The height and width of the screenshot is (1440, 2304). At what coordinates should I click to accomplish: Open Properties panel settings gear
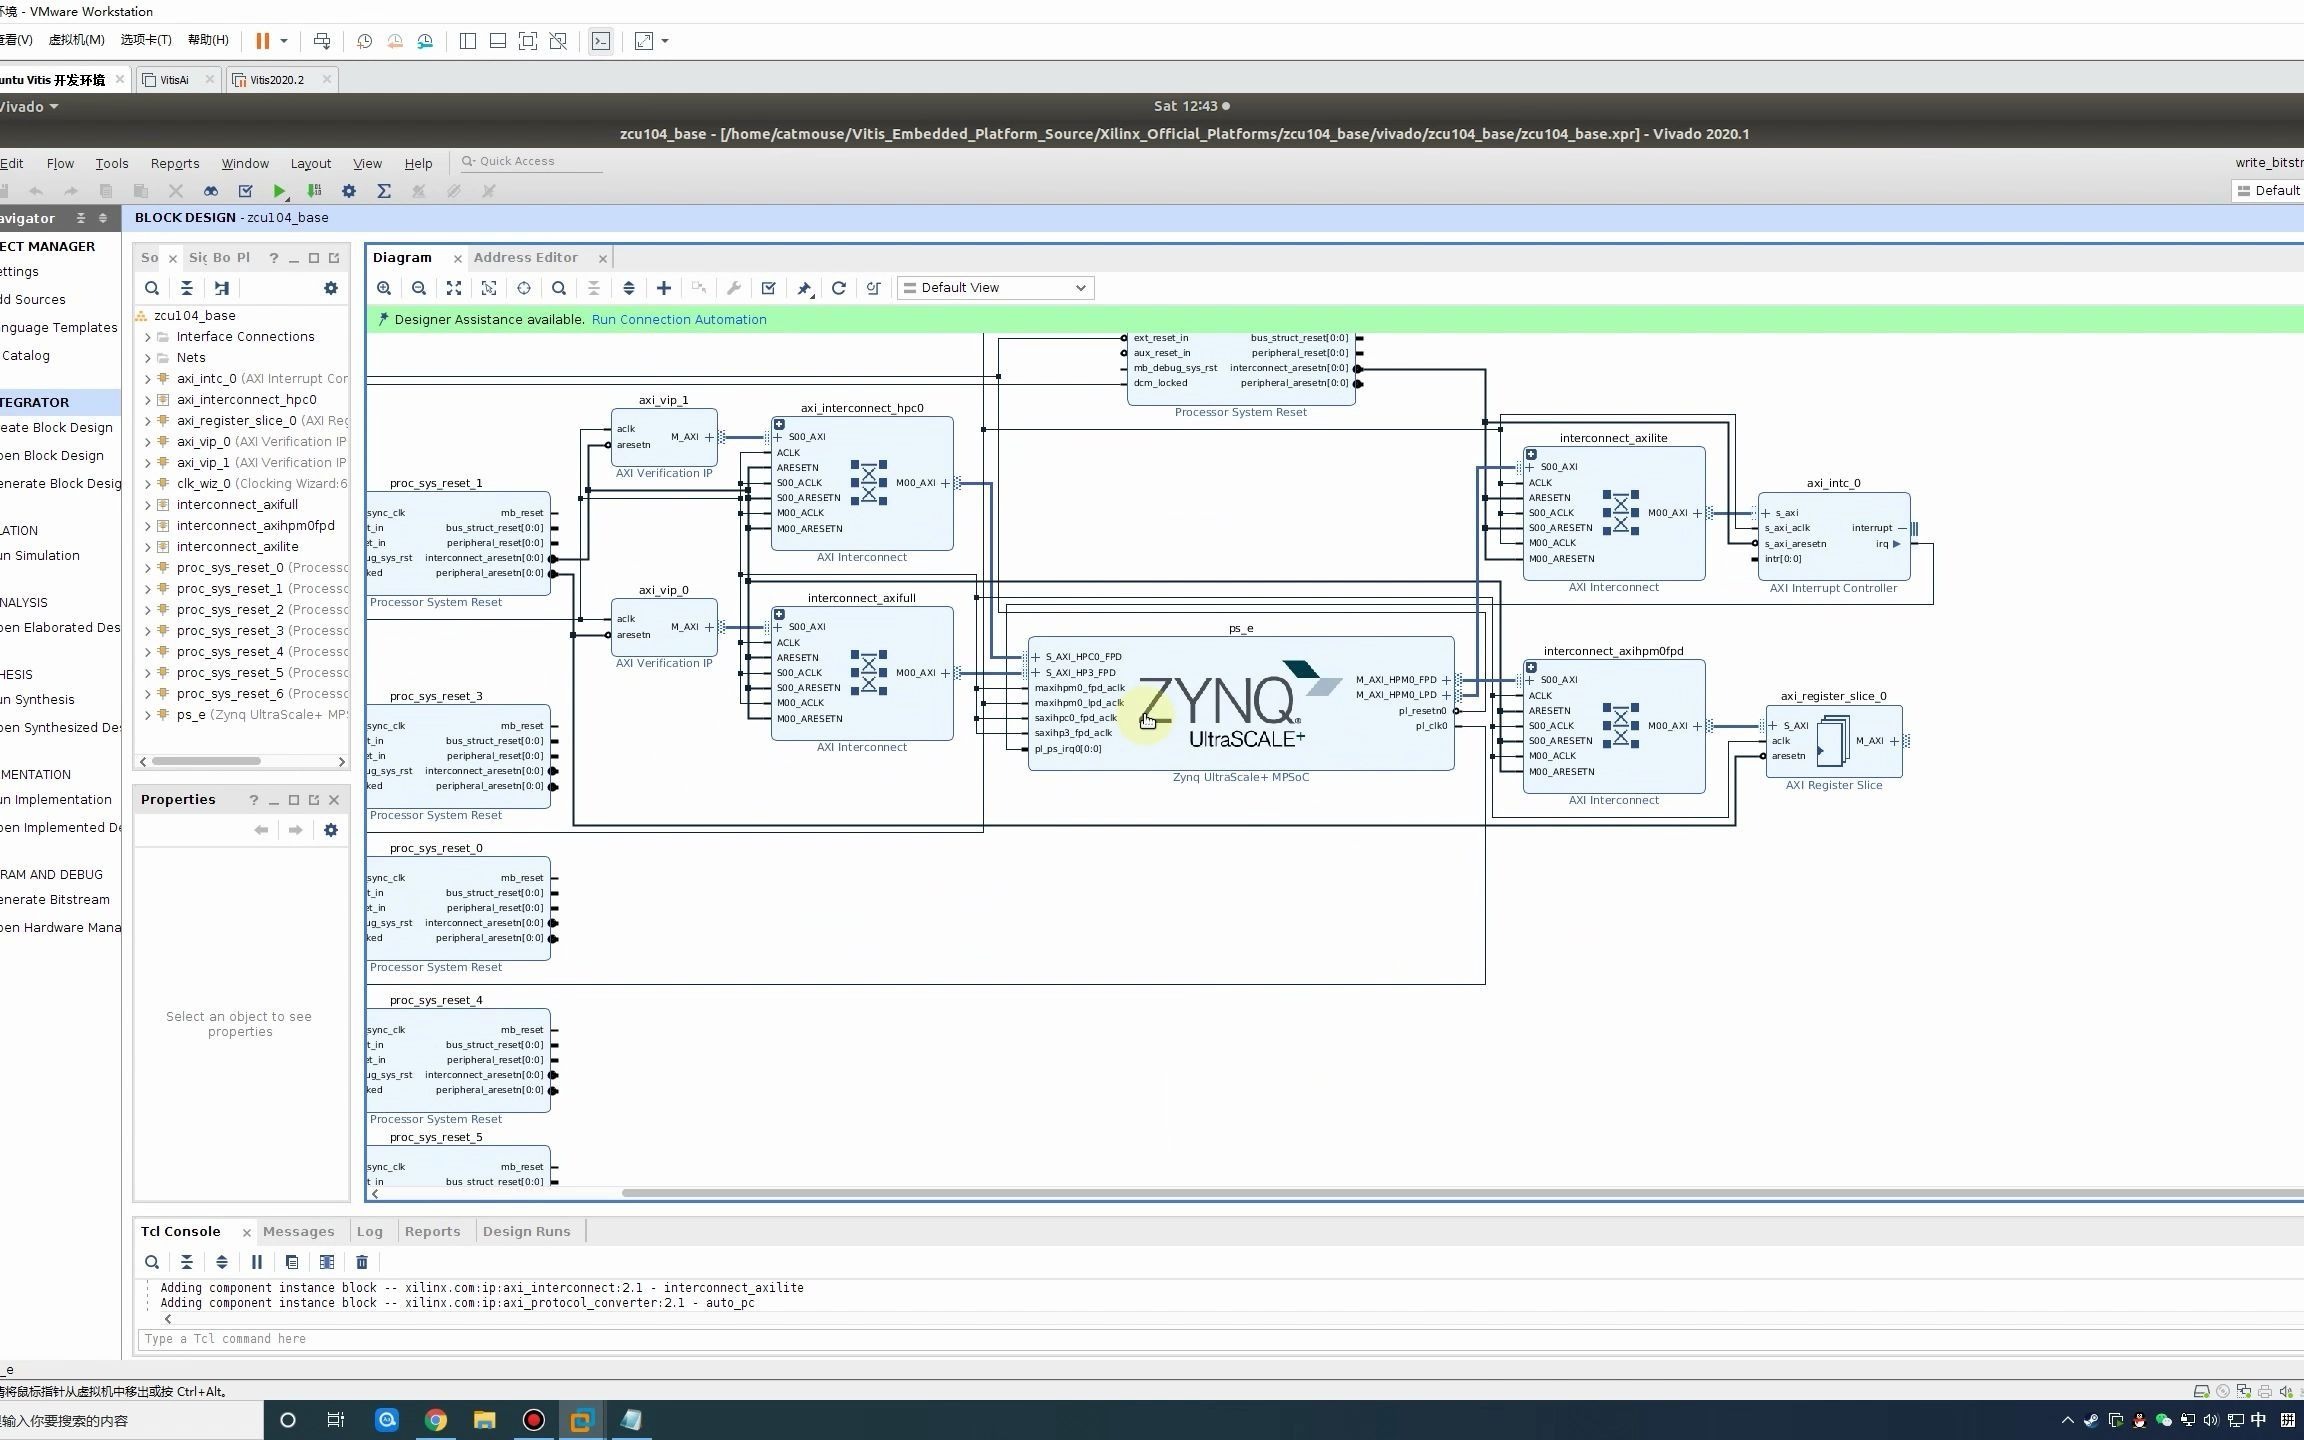(x=331, y=830)
